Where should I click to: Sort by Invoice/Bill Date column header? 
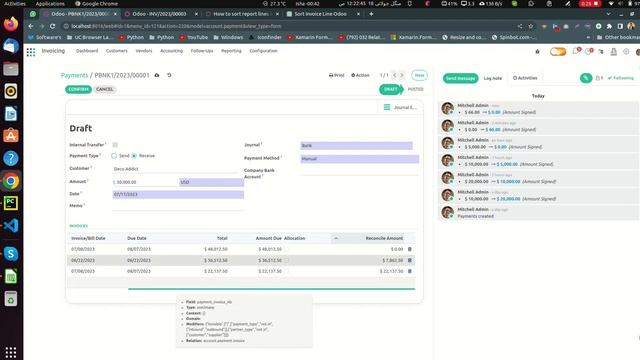88,238
